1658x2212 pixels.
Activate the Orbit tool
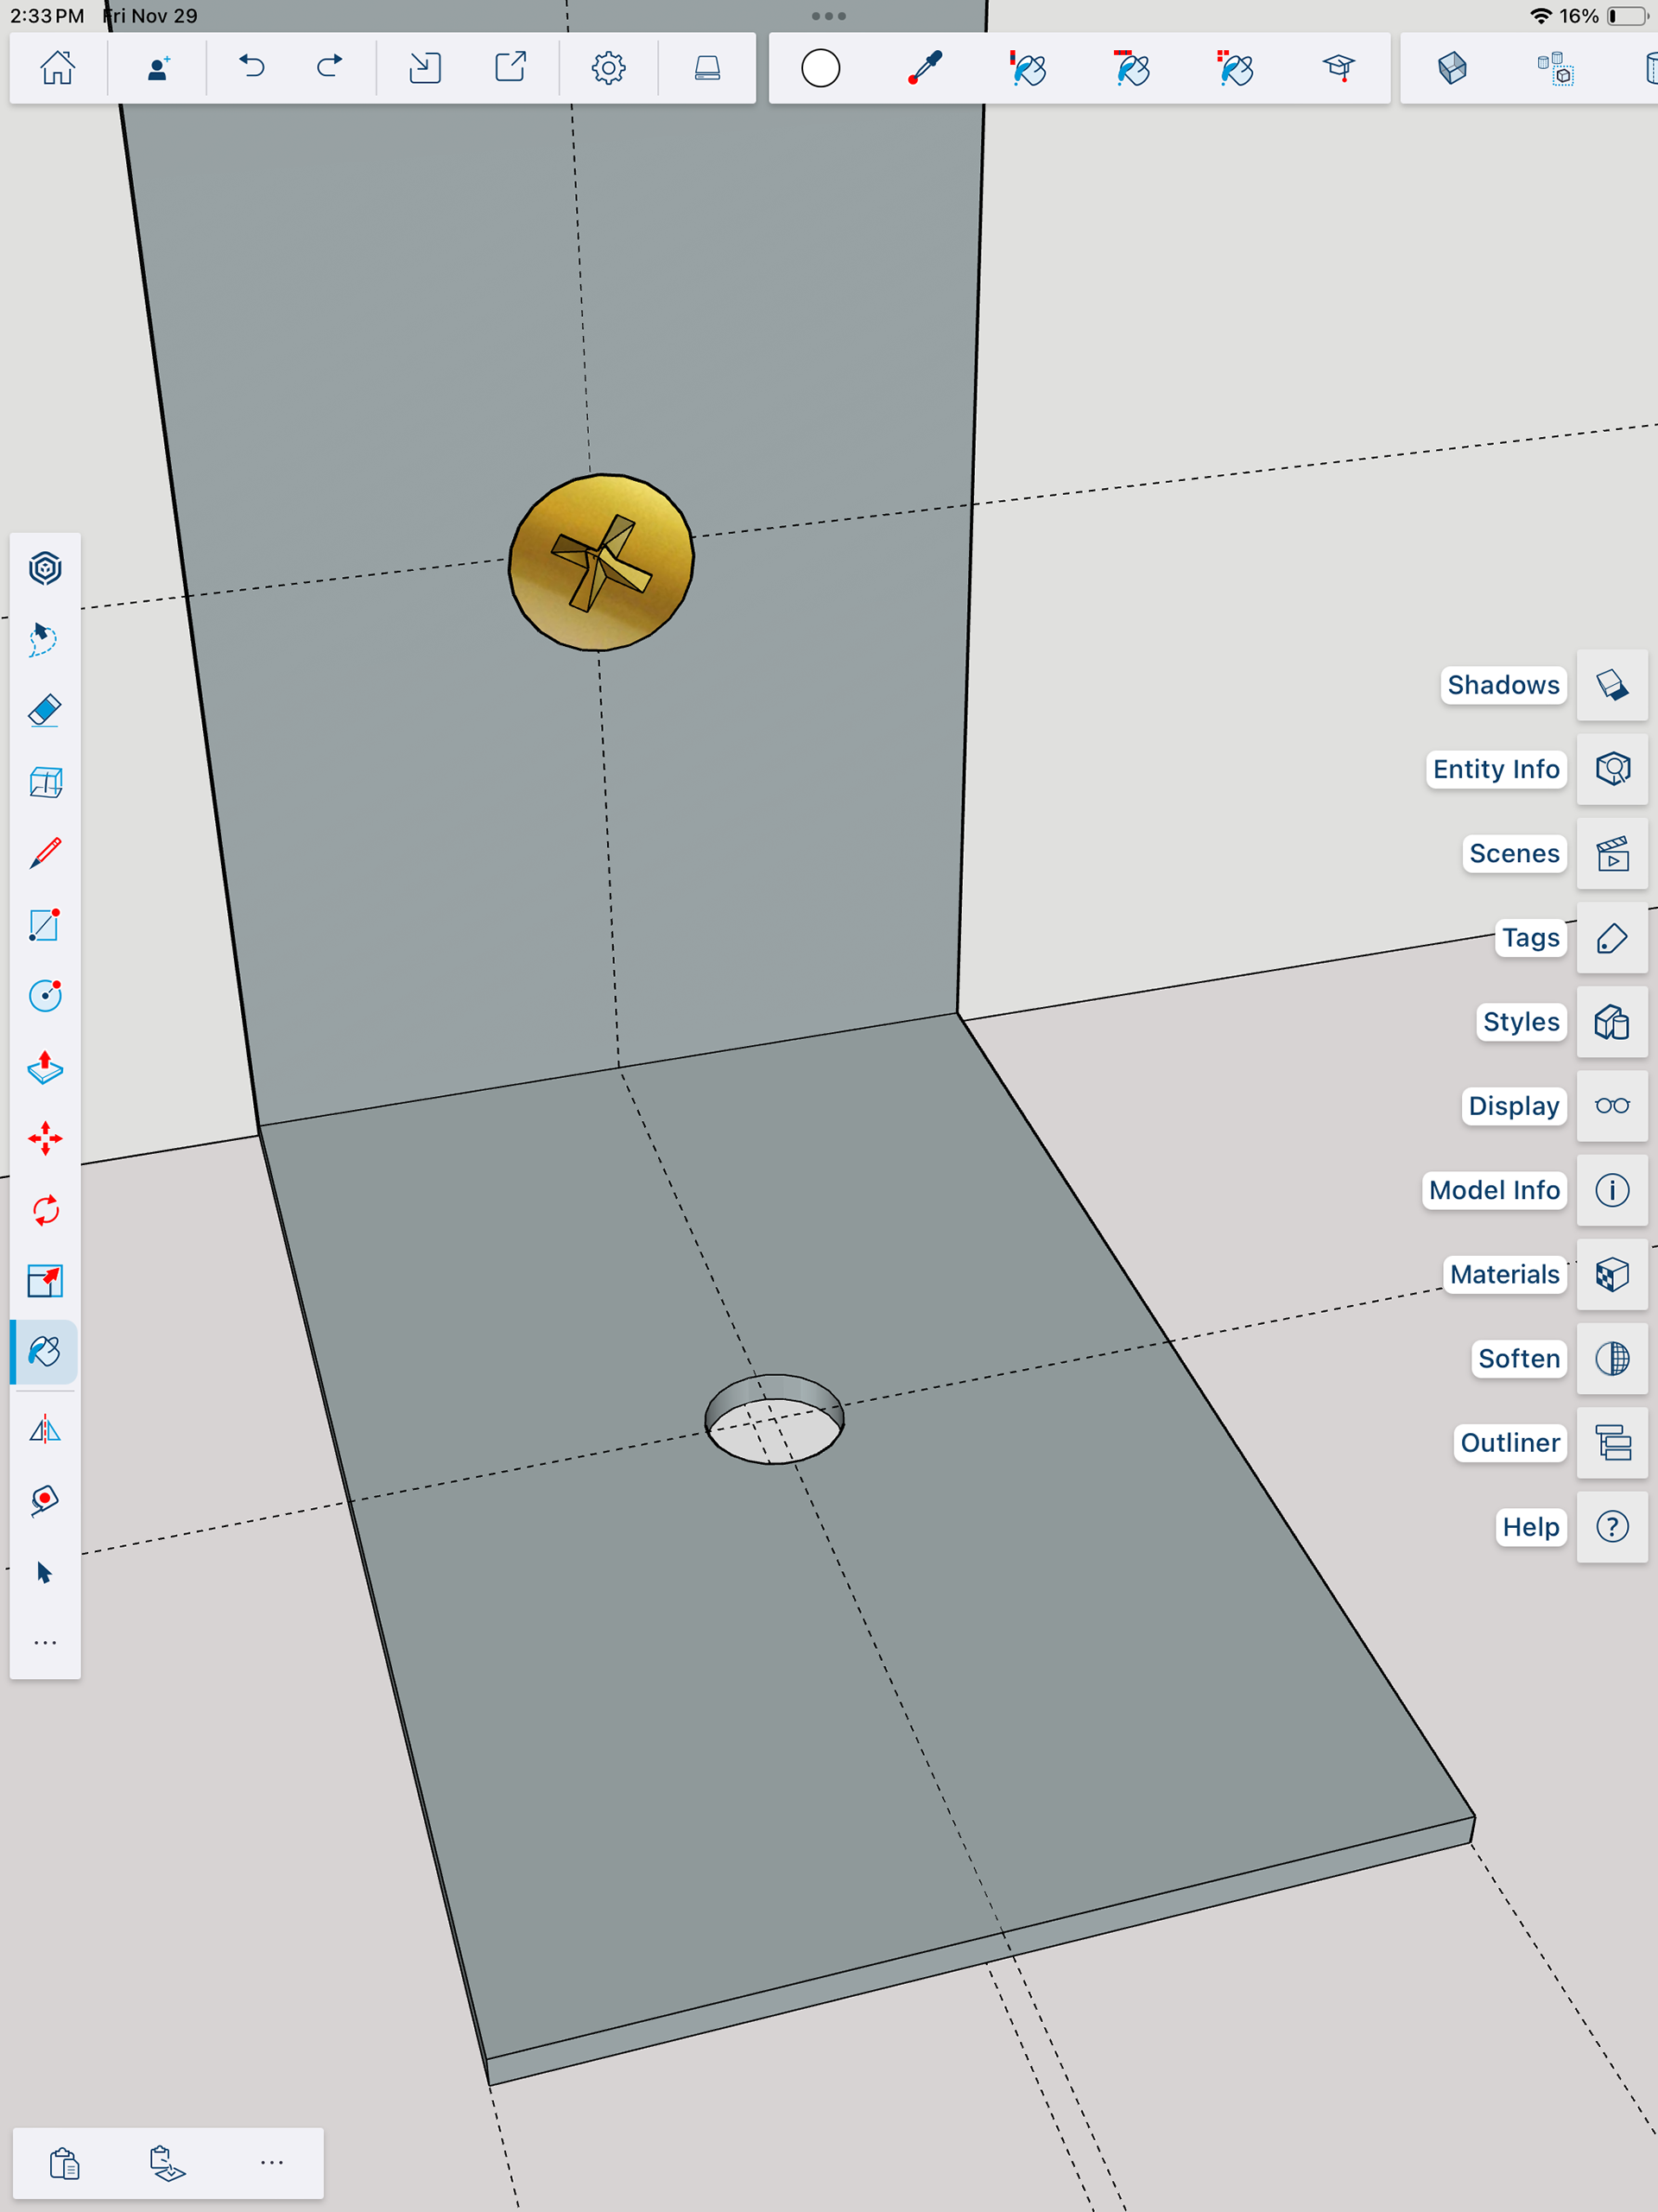pyautogui.click(x=45, y=568)
